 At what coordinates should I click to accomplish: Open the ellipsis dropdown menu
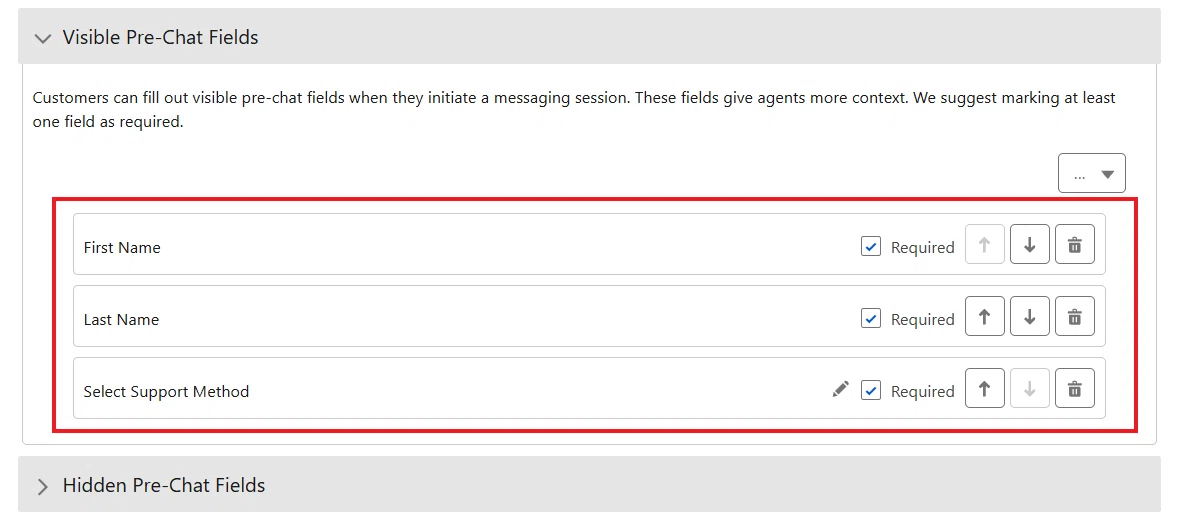pyautogui.click(x=1092, y=173)
